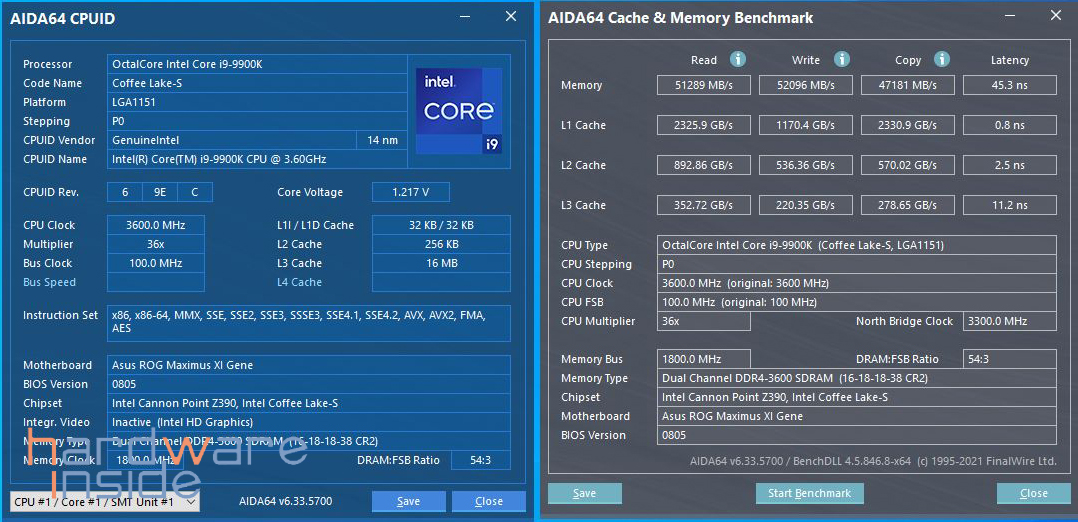Screen dimensions: 1078x522
Task: Minimize the Cache & Memory Benchmark window
Action: click(1009, 17)
